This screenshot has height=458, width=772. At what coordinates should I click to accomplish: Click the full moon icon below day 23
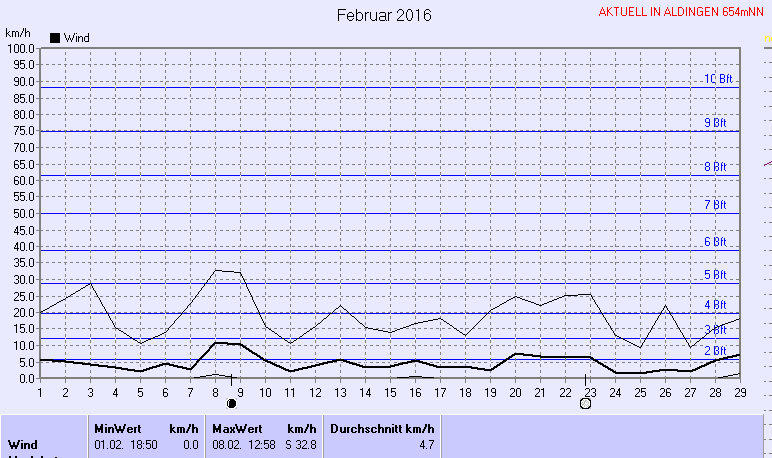tap(585, 403)
